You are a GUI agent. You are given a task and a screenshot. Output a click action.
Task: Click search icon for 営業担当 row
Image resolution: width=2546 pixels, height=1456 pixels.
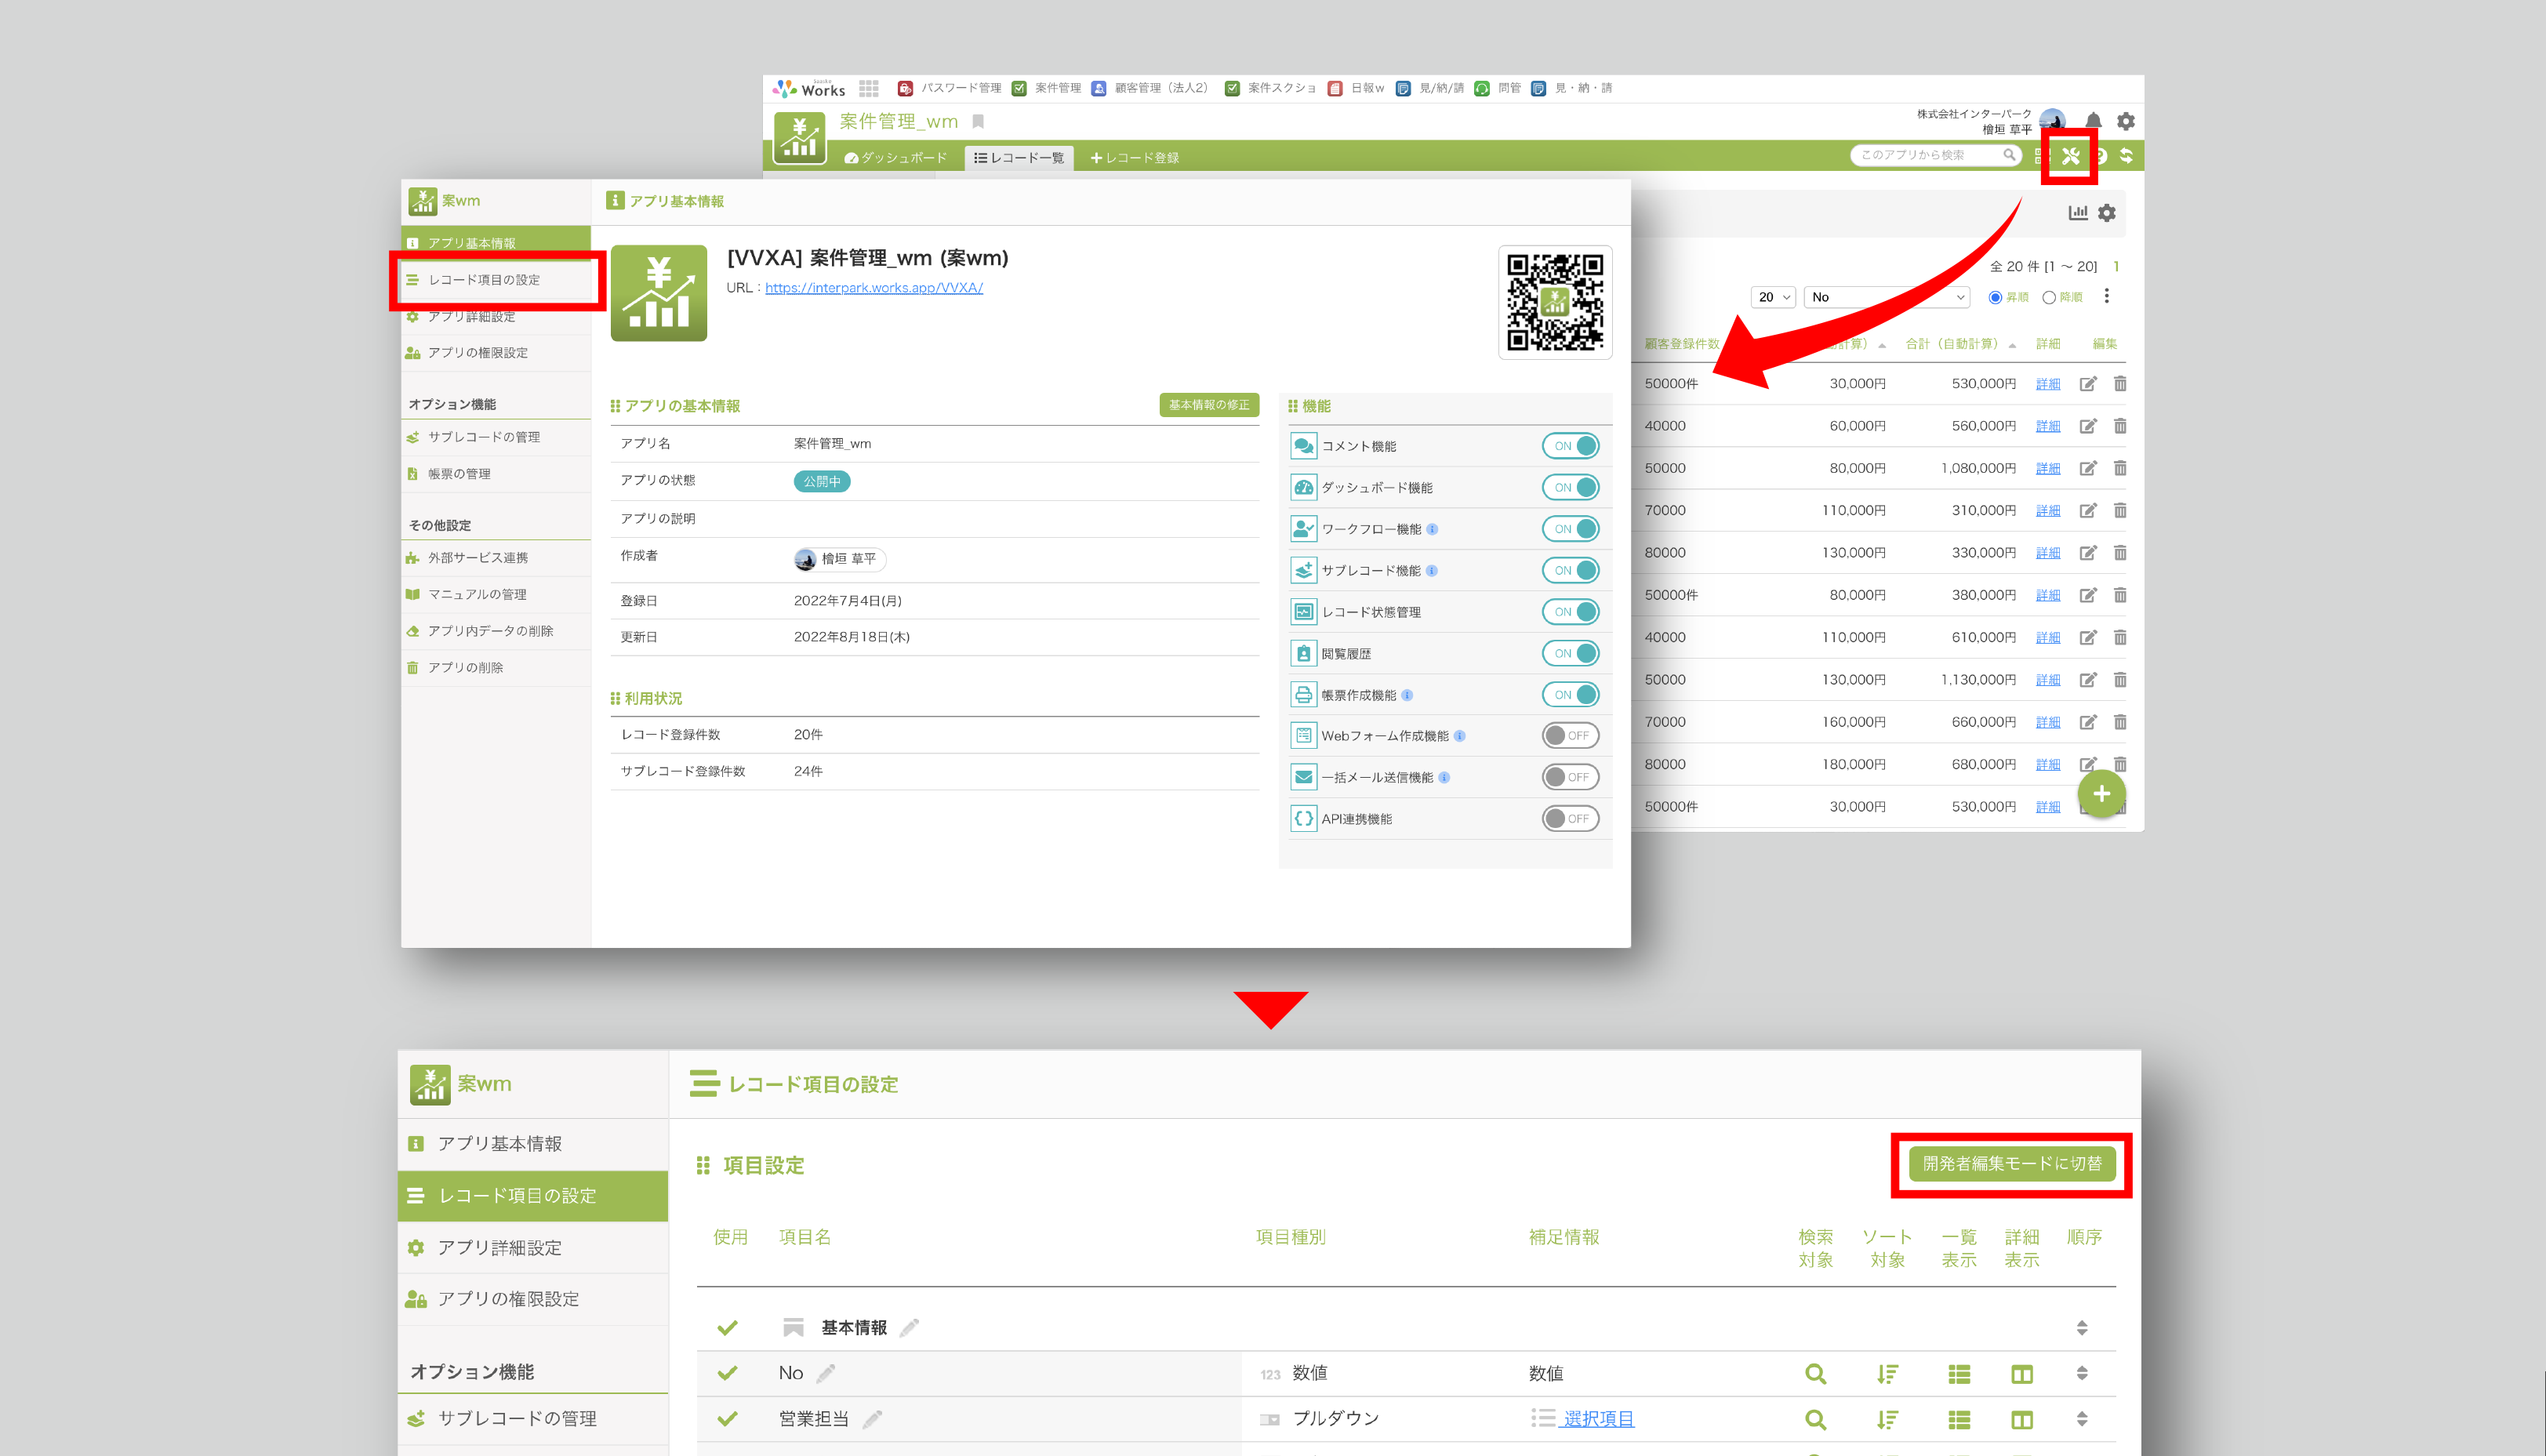pos(1816,1419)
